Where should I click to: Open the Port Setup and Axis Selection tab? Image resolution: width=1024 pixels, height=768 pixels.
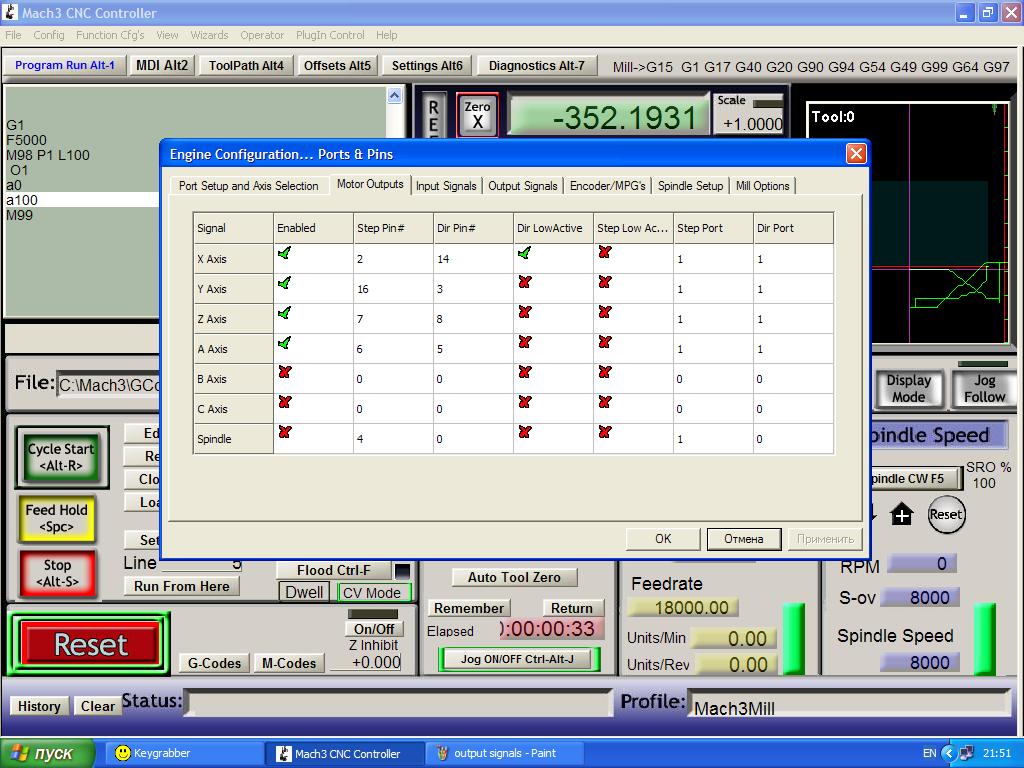(x=248, y=185)
